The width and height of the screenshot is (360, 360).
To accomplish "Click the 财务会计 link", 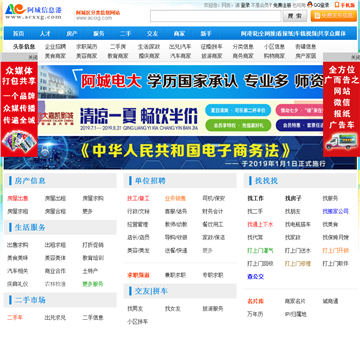I will pyautogui.click(x=213, y=211).
